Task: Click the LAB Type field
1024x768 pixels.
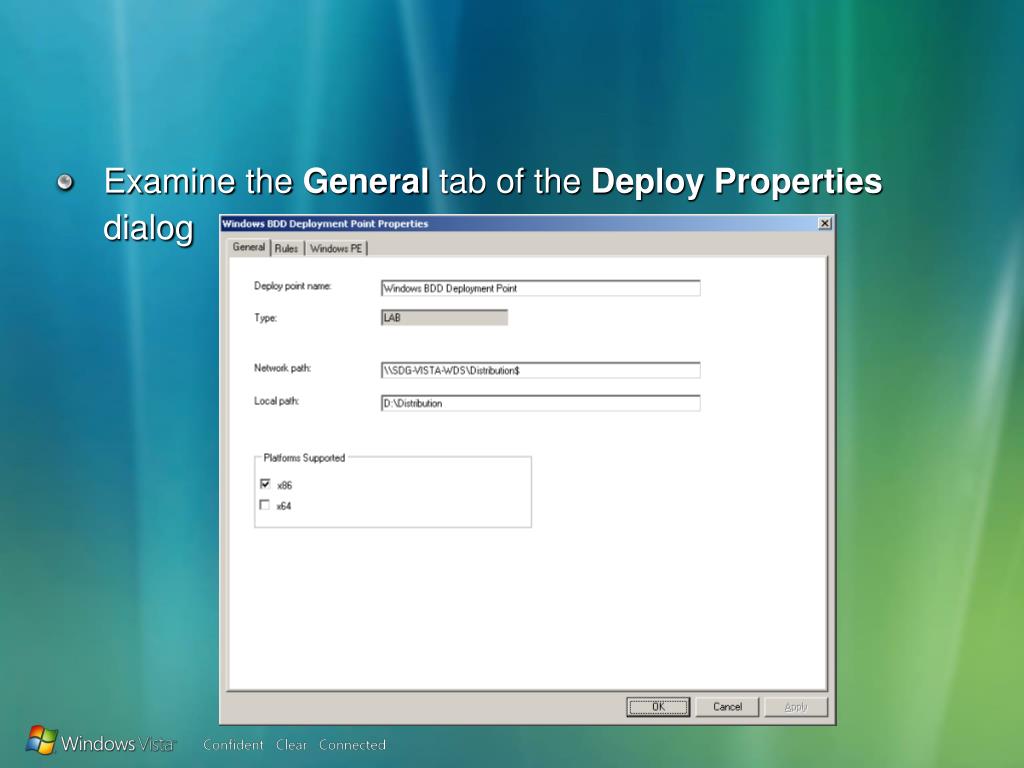Action: (x=444, y=317)
